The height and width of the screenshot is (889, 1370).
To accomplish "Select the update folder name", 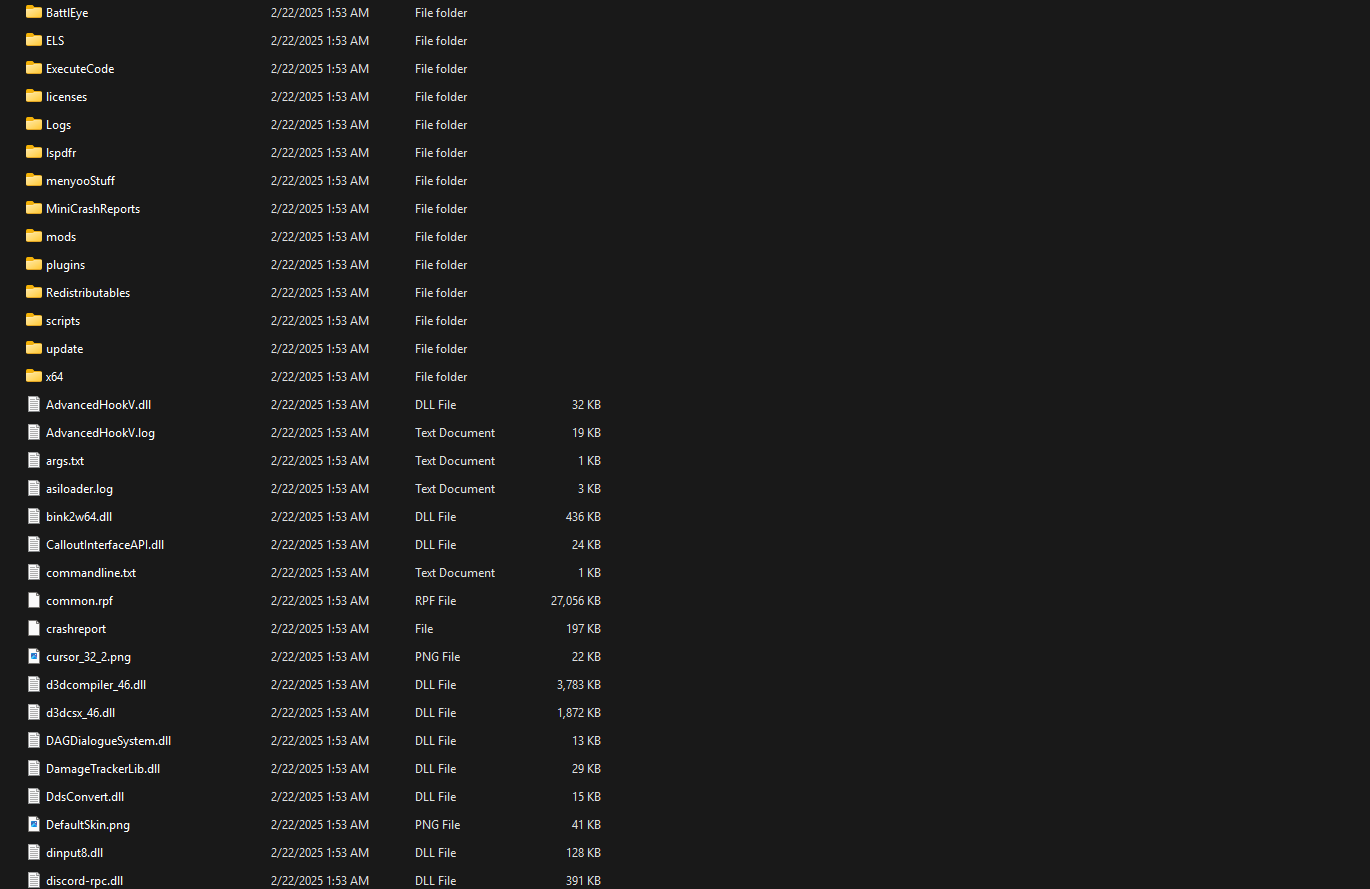I will [64, 349].
